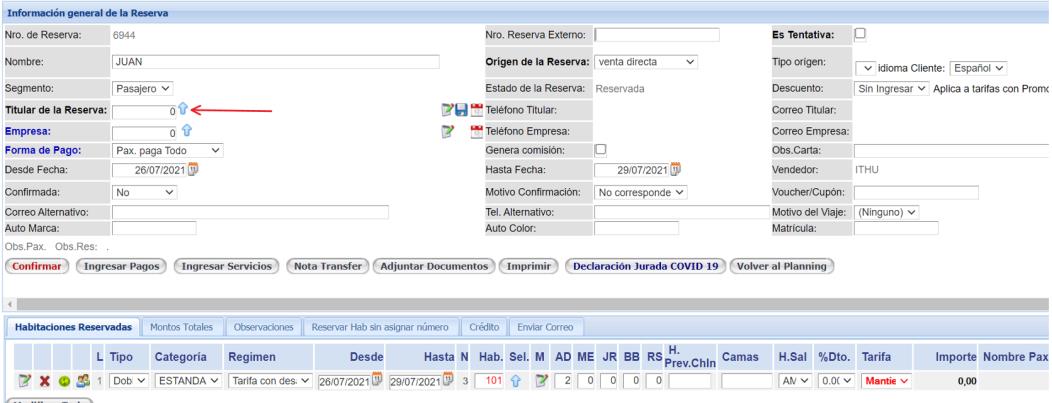Toggle the Es Tentativa checkbox
This screenshot has height=403, width=1052.
[859, 34]
